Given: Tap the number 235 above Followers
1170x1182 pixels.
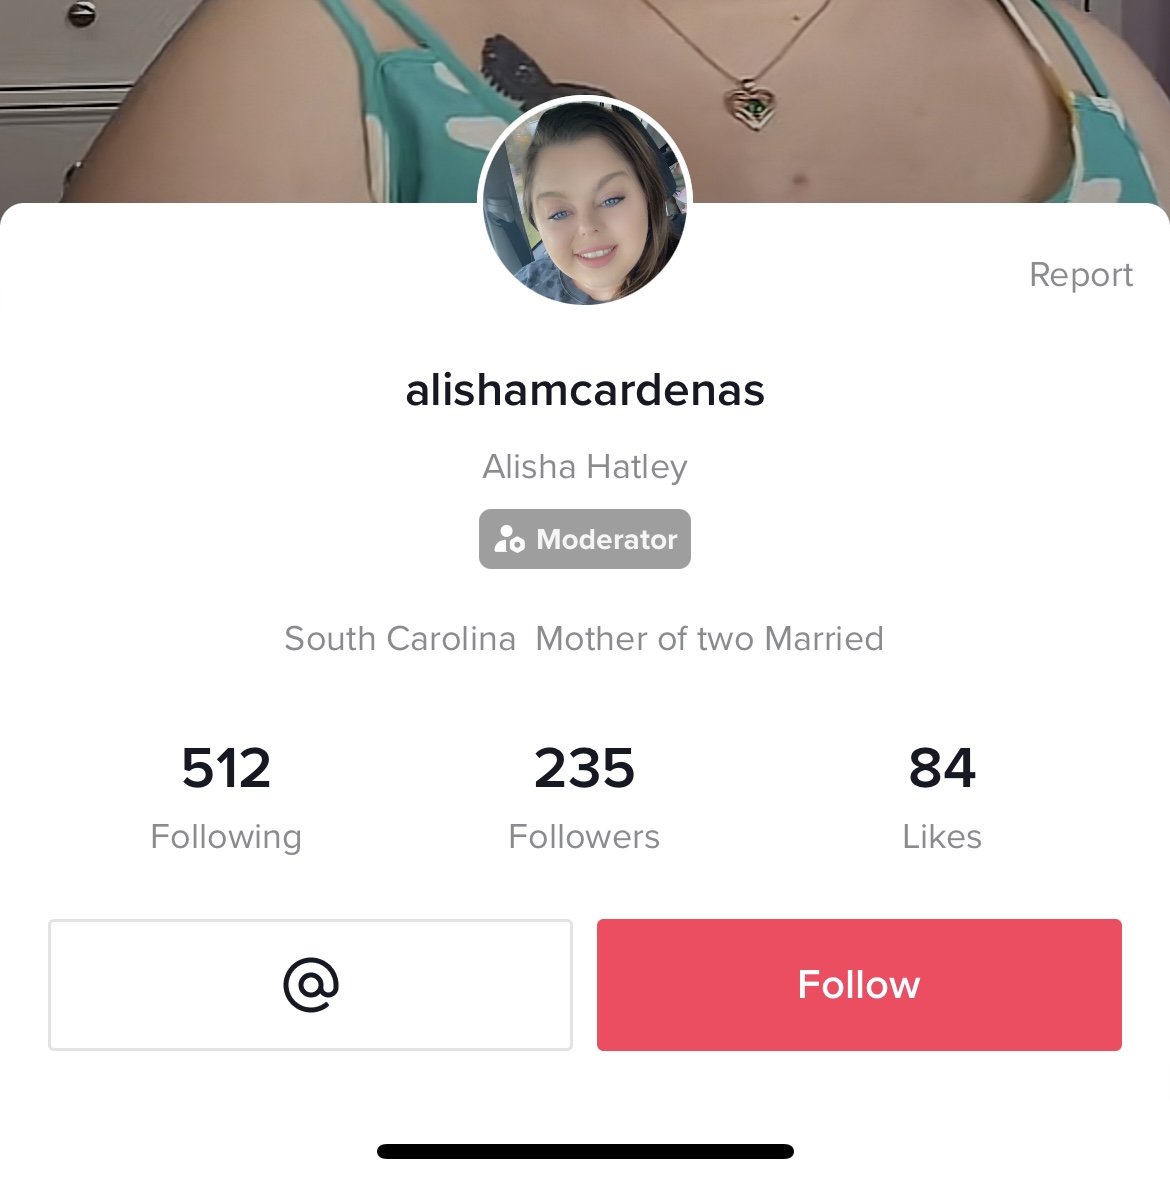Looking at the screenshot, I should pyautogui.click(x=584, y=768).
